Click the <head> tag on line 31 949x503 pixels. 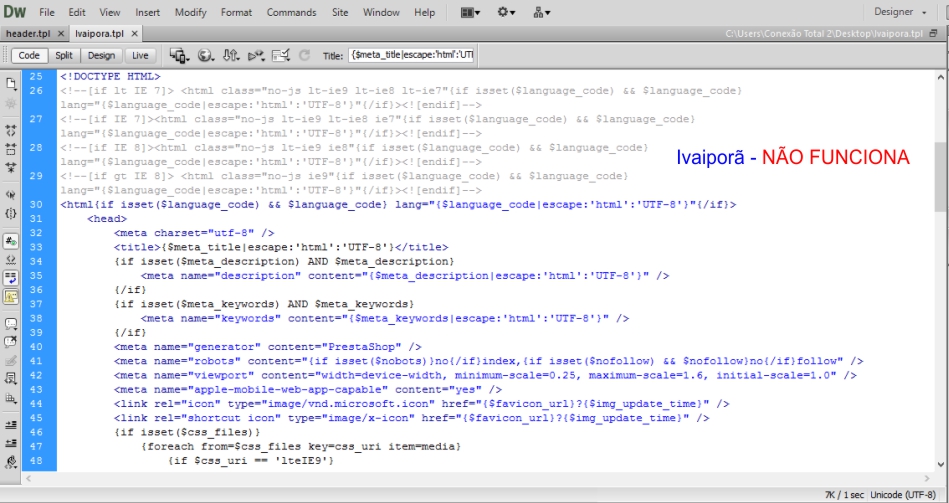click(x=107, y=219)
